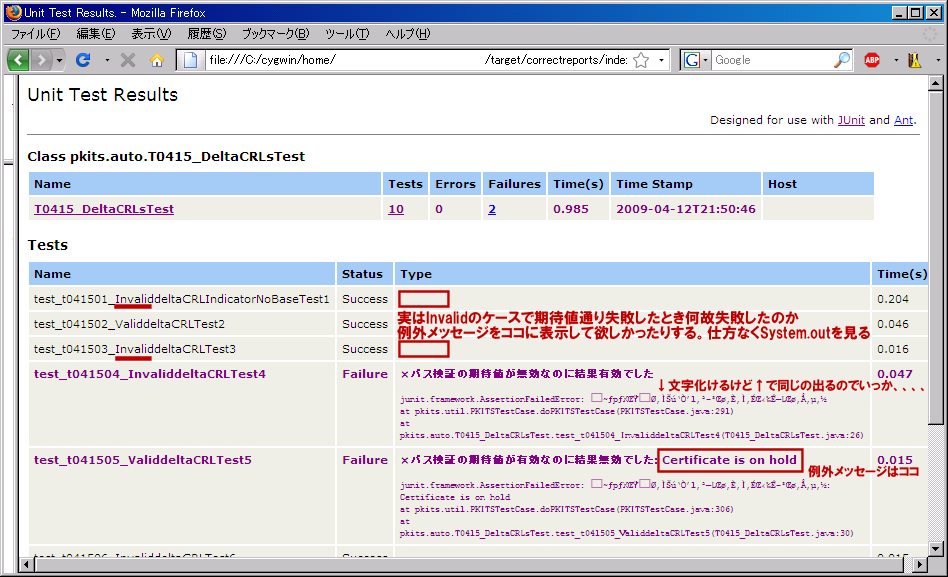
Task: Click the time value 0.985
Action: click(x=571, y=209)
